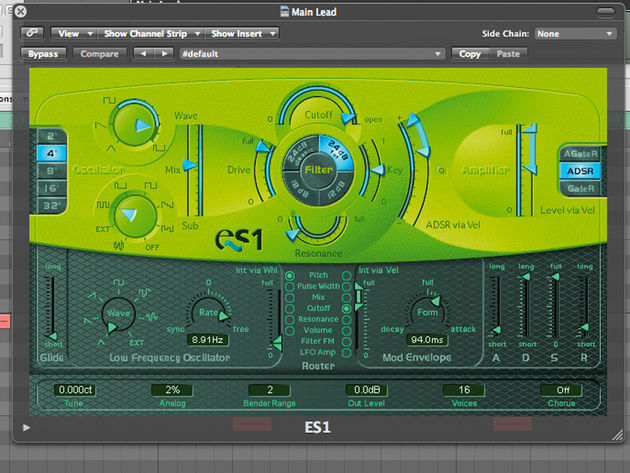The height and width of the screenshot is (473, 630).
Task: Click the LFO Rate knob
Action: coord(208,313)
